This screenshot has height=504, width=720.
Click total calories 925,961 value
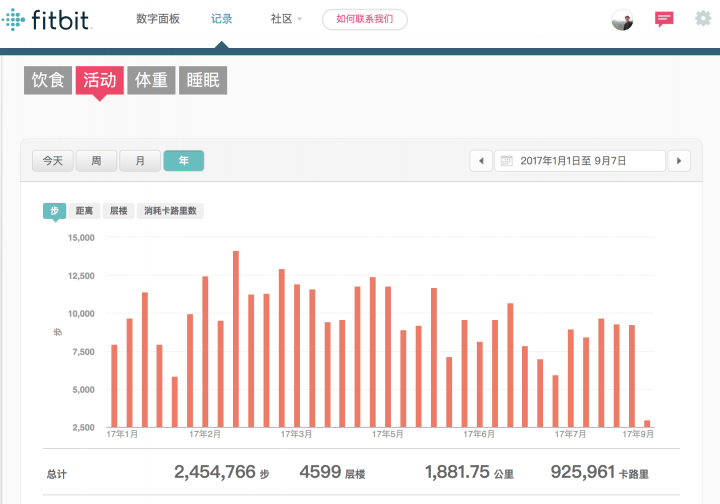[x=582, y=472]
